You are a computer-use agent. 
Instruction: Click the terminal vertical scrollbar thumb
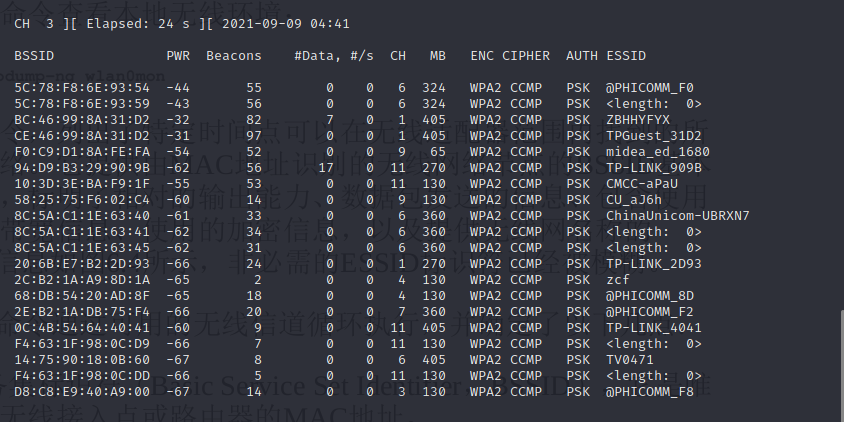click(x=841, y=366)
